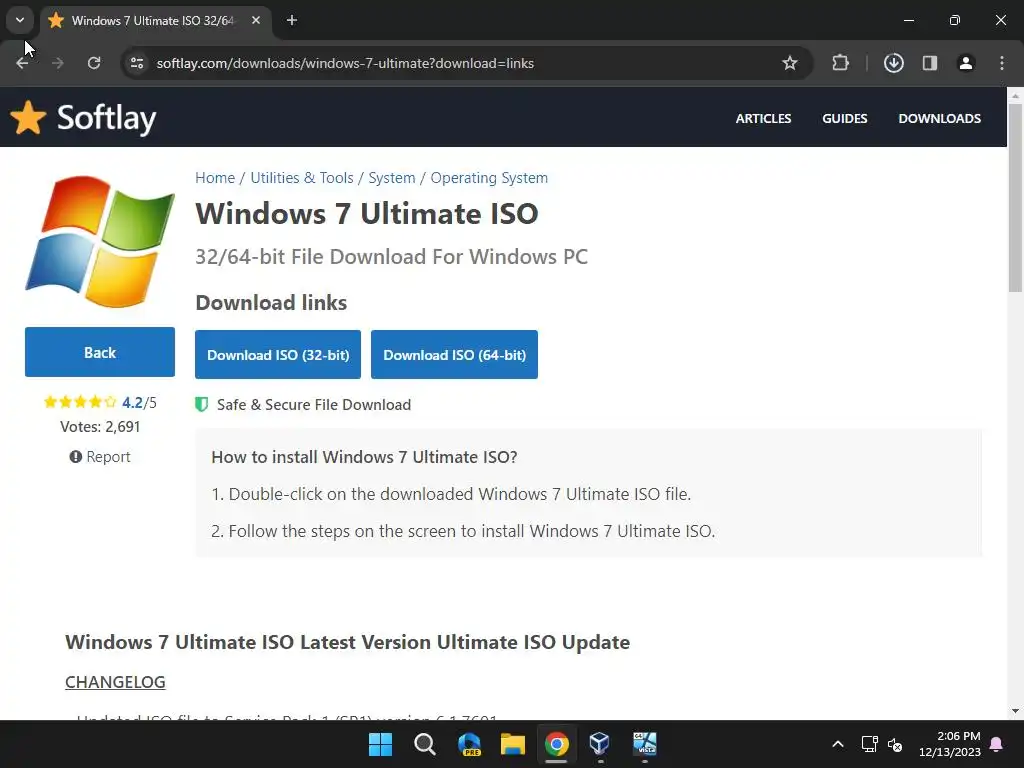This screenshot has height=768, width=1024.
Task: Open Utilities & Tools breadcrumb link
Action: pyautogui.click(x=302, y=178)
